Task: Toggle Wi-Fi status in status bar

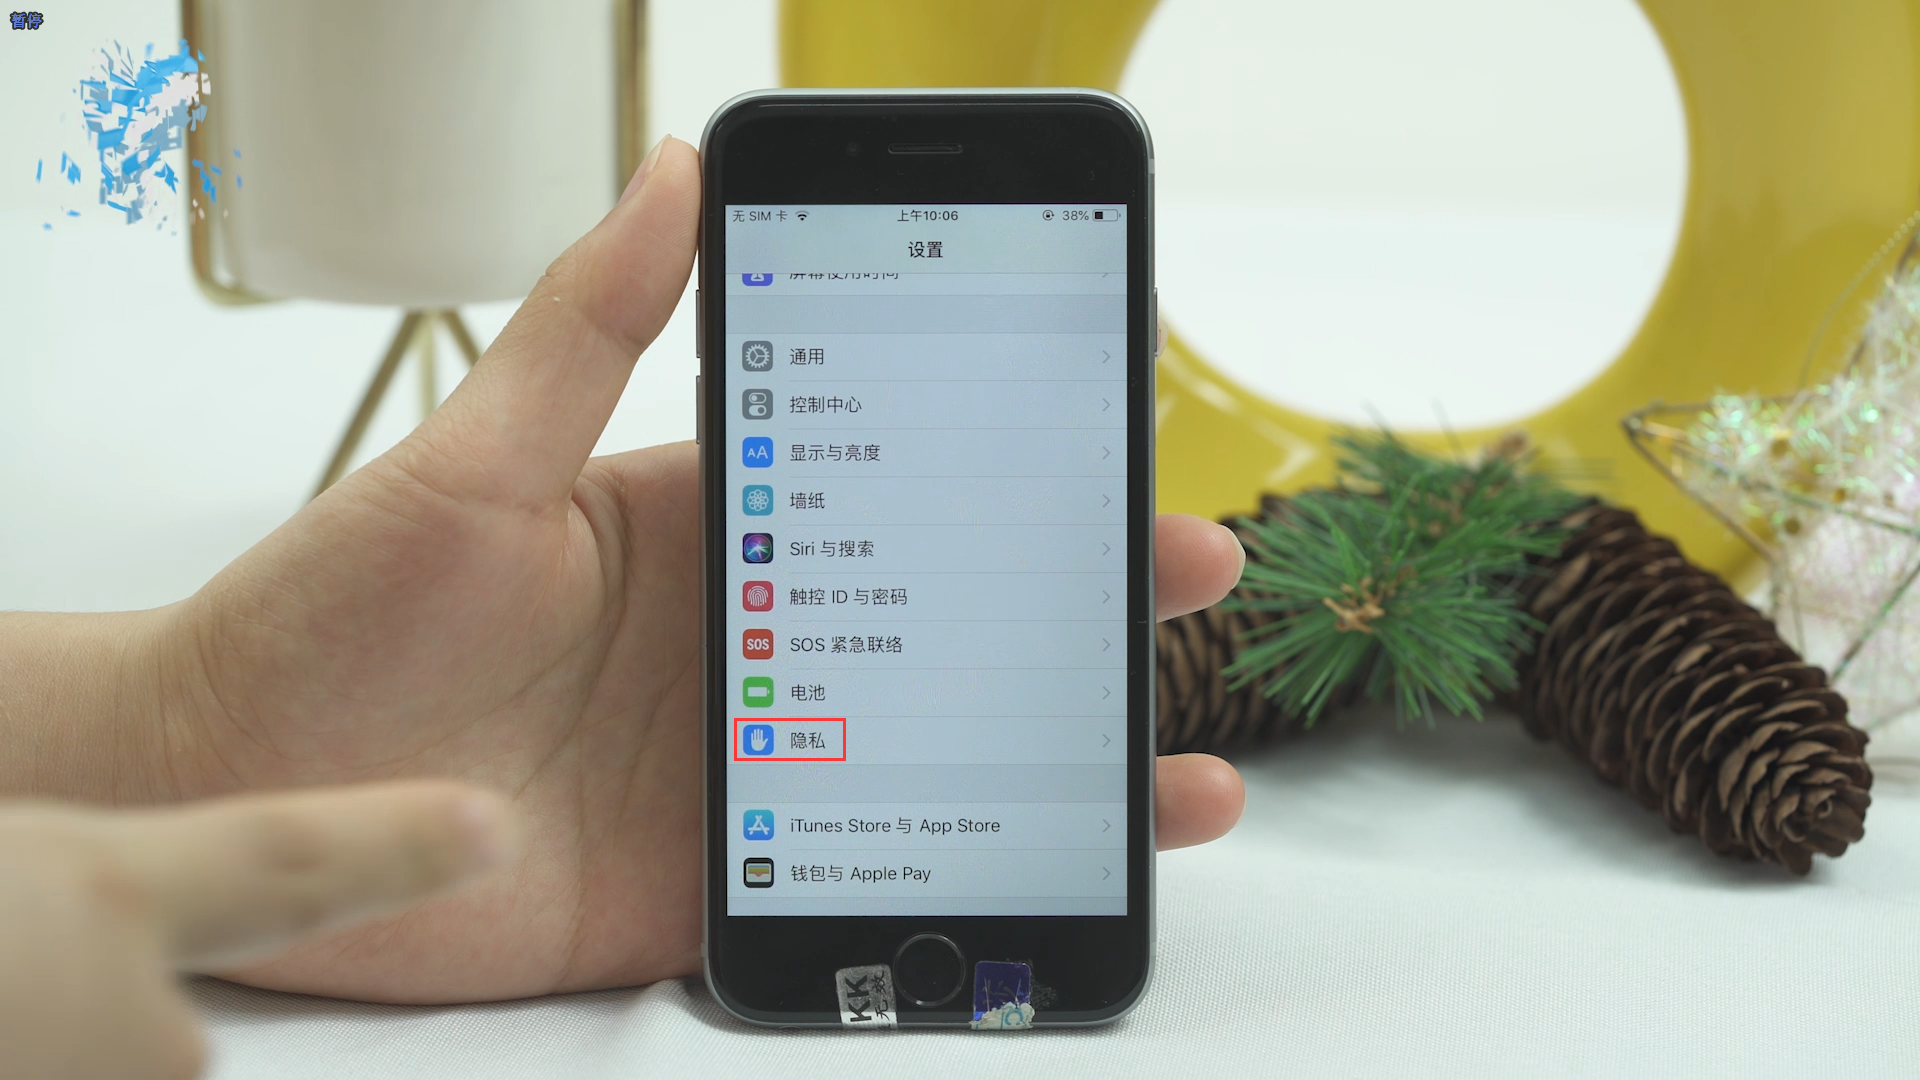Action: click(808, 215)
